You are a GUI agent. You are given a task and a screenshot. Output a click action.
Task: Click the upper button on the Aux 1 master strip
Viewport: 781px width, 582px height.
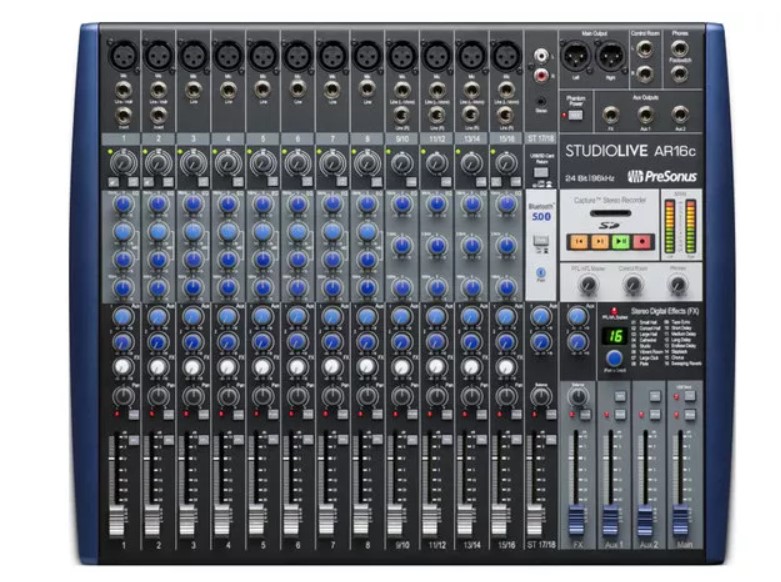620,396
